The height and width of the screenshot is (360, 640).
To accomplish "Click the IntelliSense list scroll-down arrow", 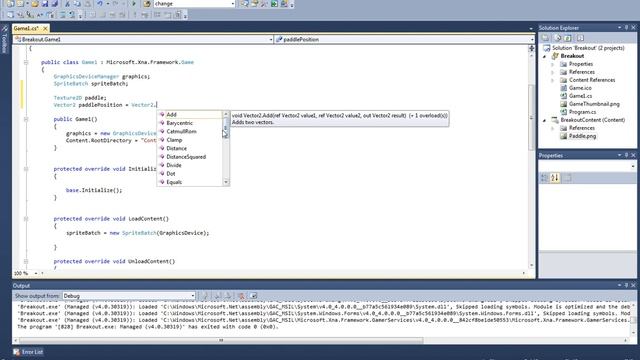I will pos(226,182).
